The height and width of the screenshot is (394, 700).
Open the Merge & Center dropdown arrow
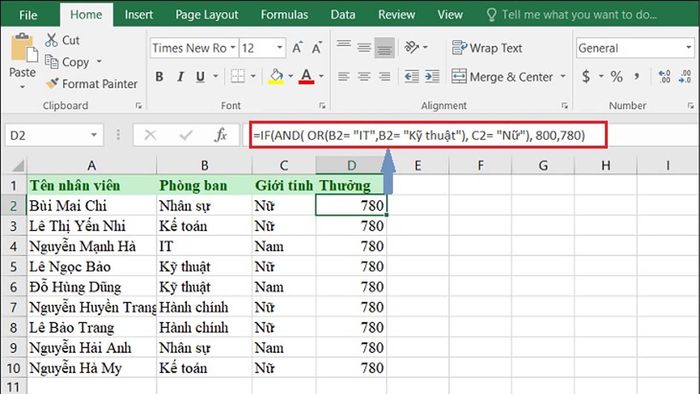(563, 76)
